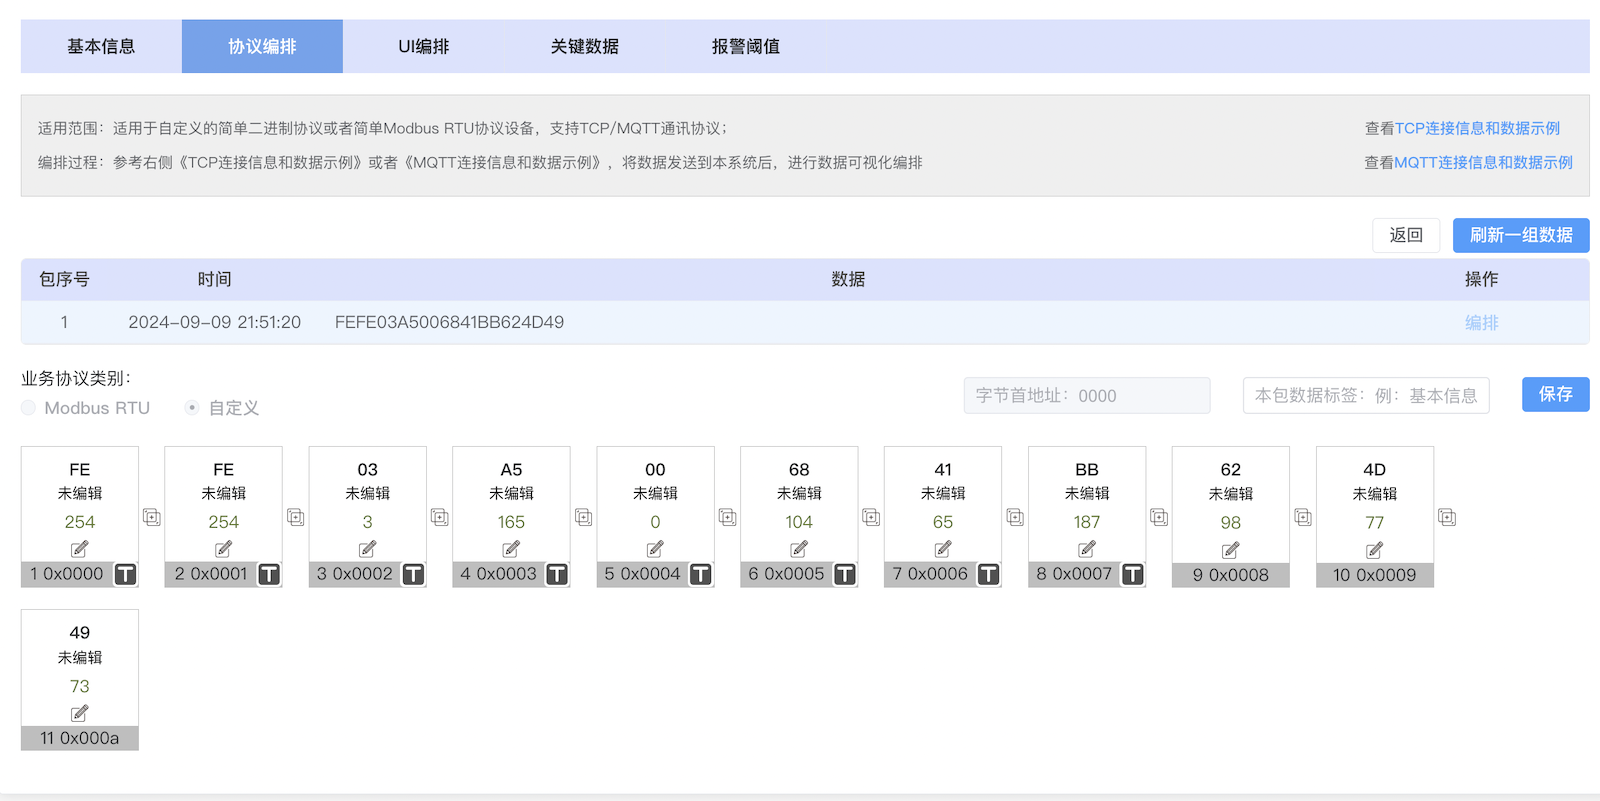Switch to the 协议编排 tab

click(262, 46)
